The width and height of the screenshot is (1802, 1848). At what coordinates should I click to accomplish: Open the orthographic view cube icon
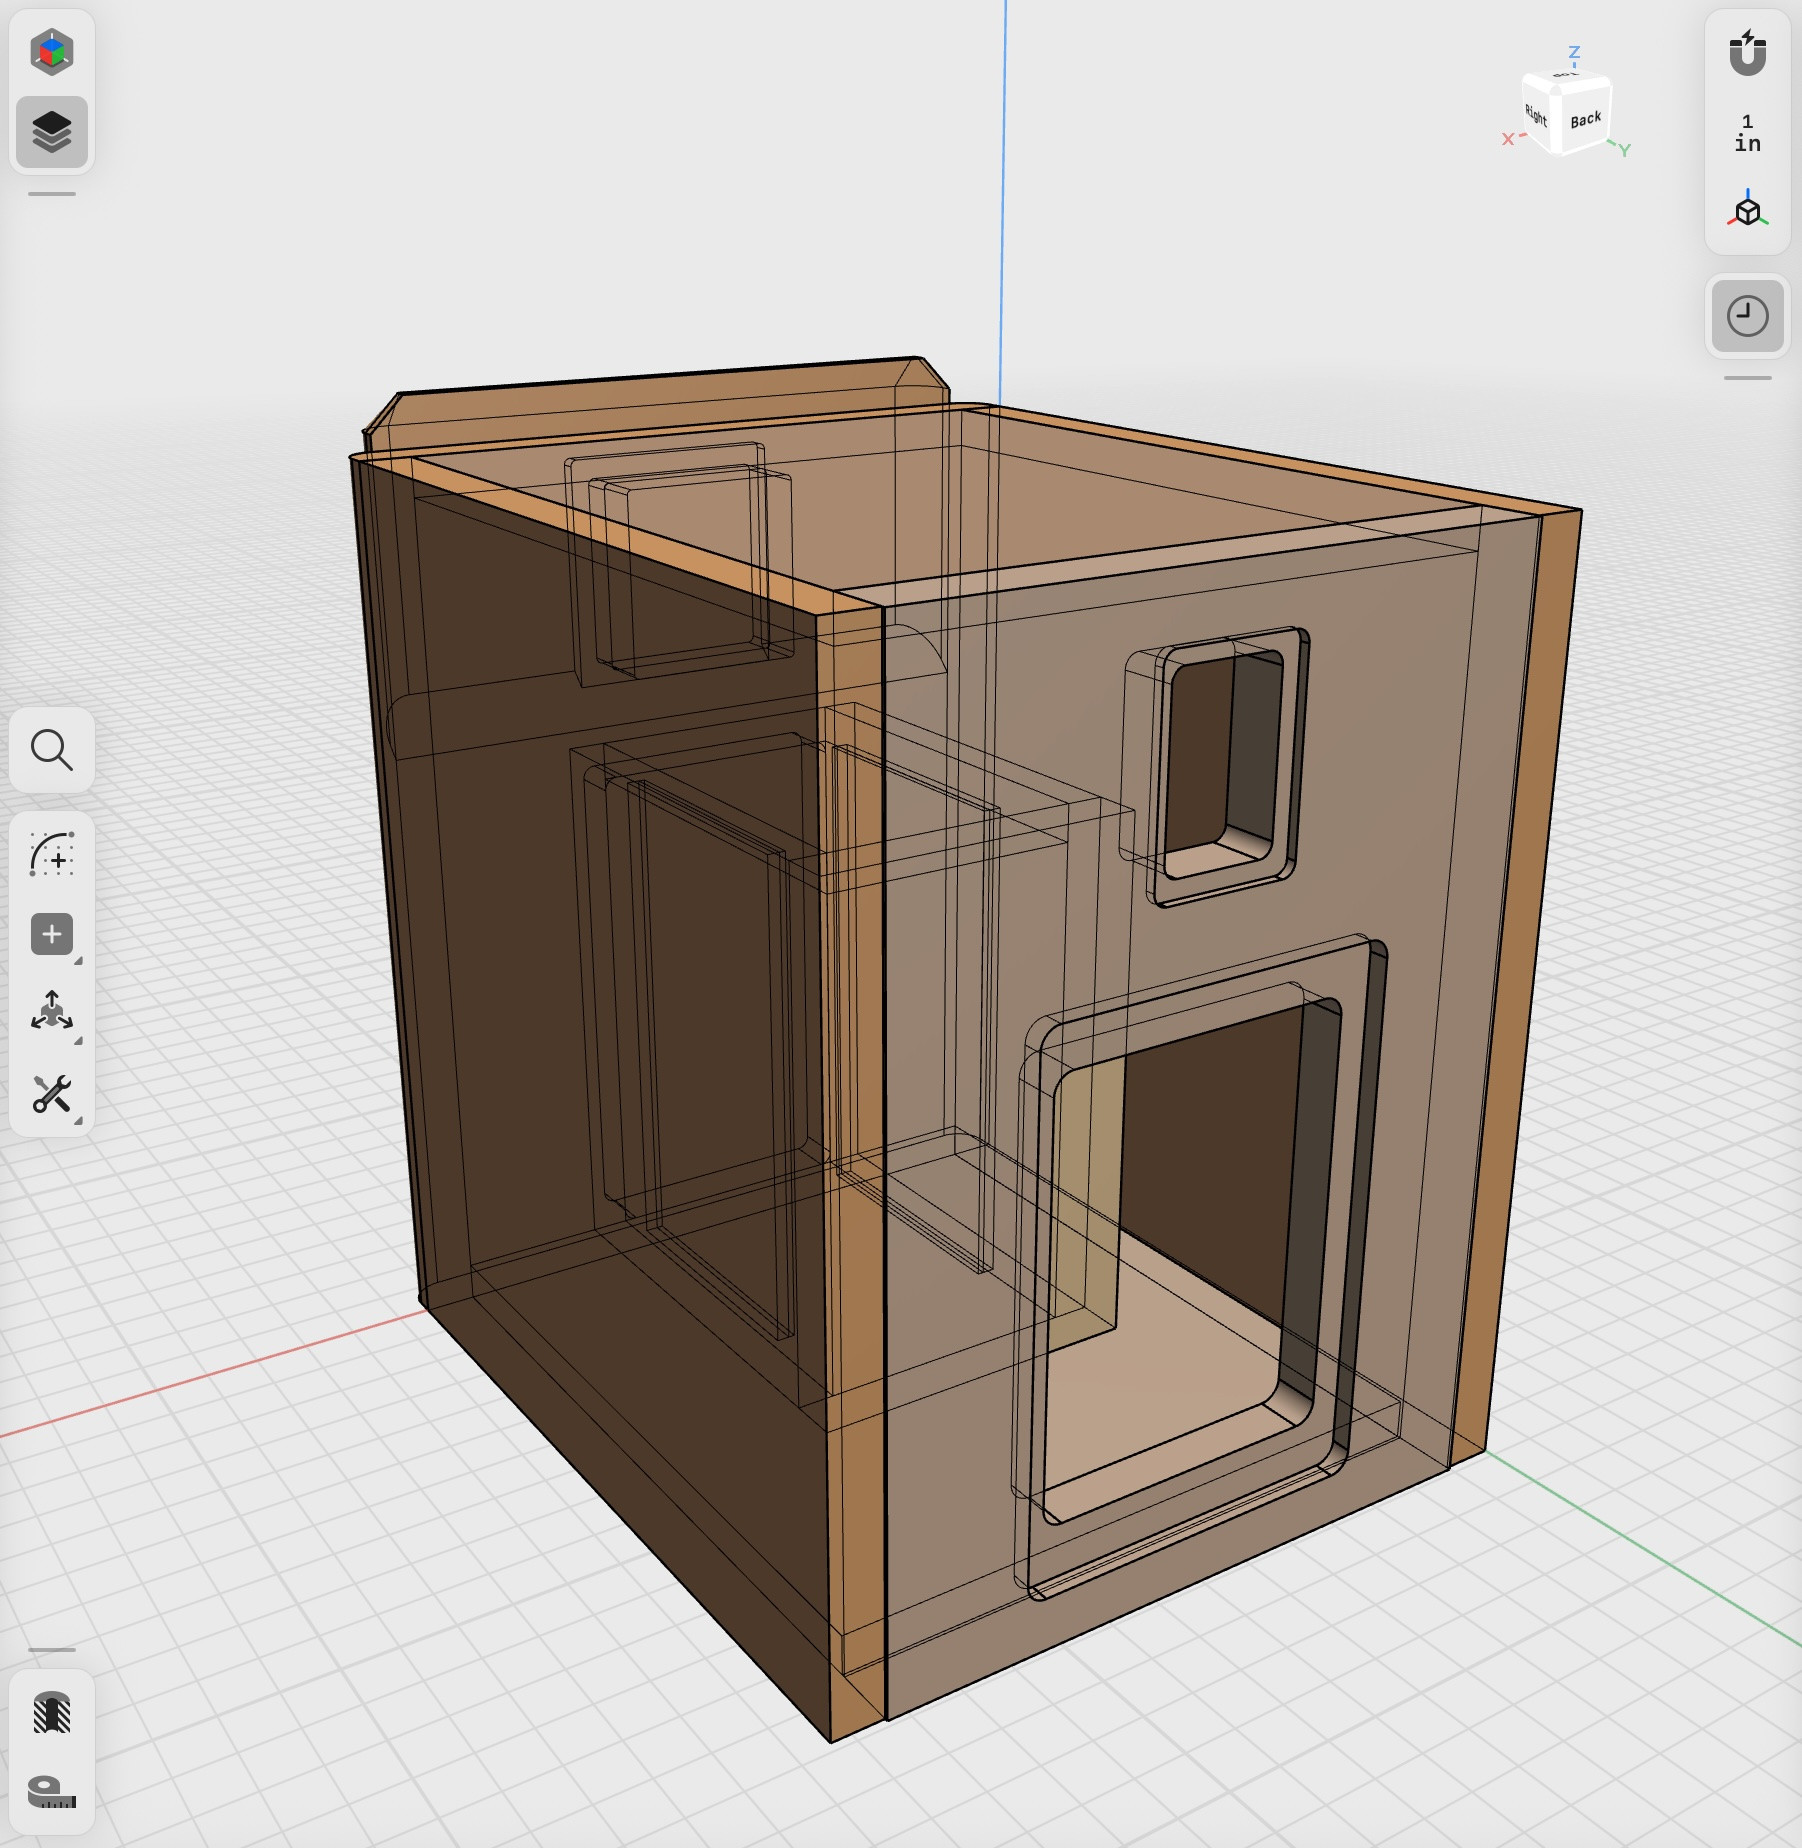point(1748,209)
